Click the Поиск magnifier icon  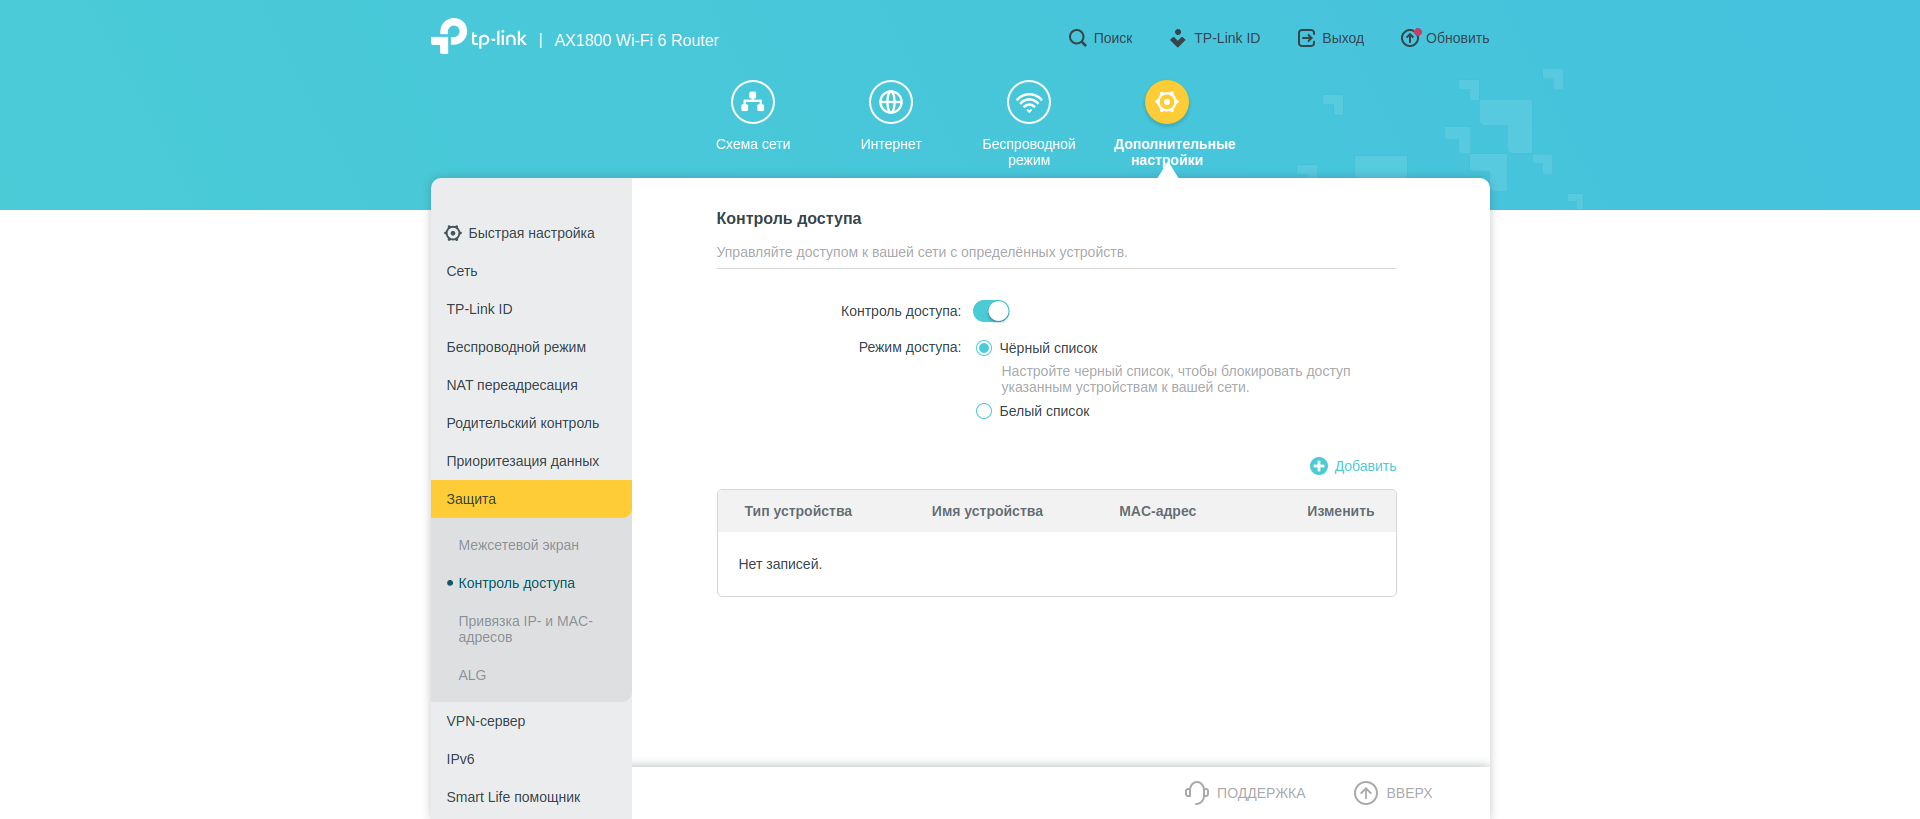click(1077, 38)
